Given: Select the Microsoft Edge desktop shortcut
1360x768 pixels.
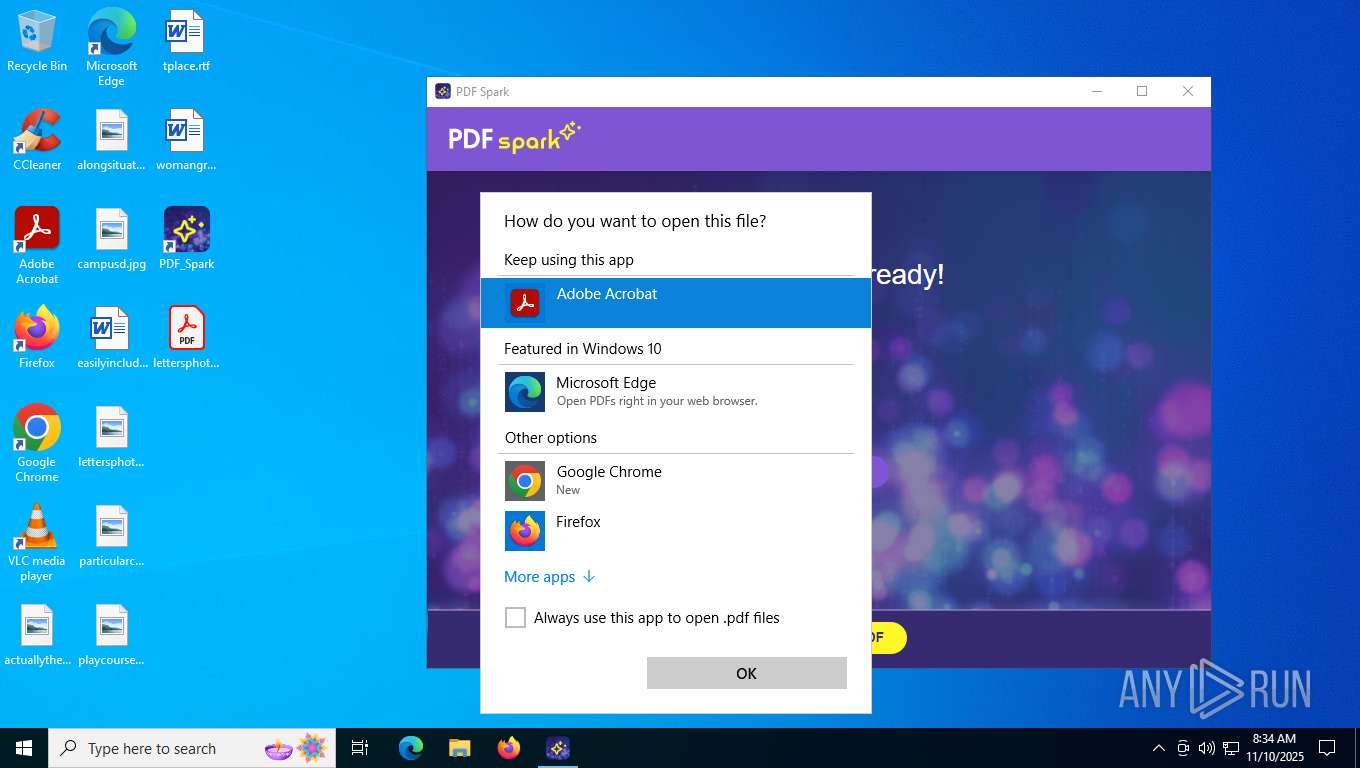Looking at the screenshot, I should pos(111,48).
